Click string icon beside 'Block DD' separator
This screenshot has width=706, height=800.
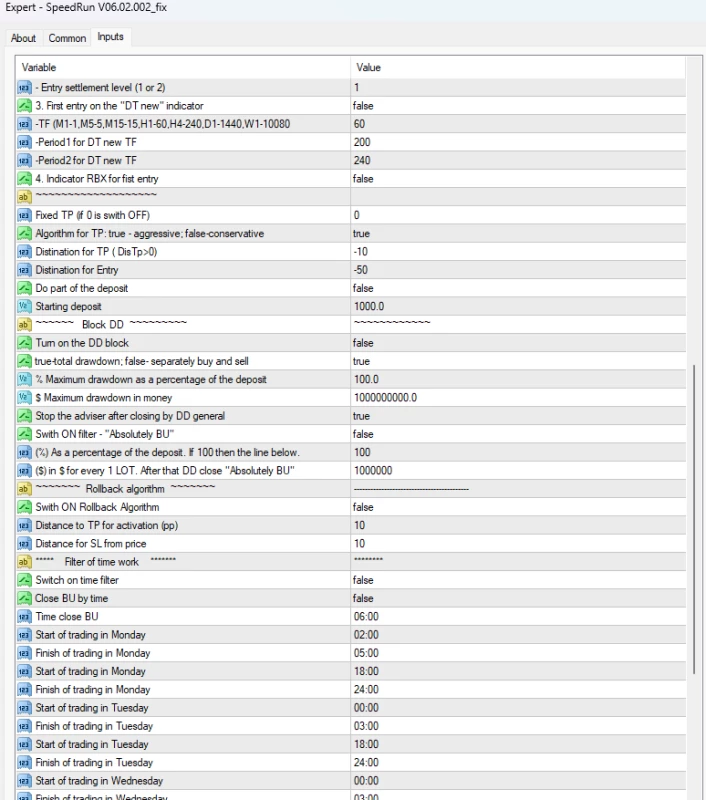[25, 324]
